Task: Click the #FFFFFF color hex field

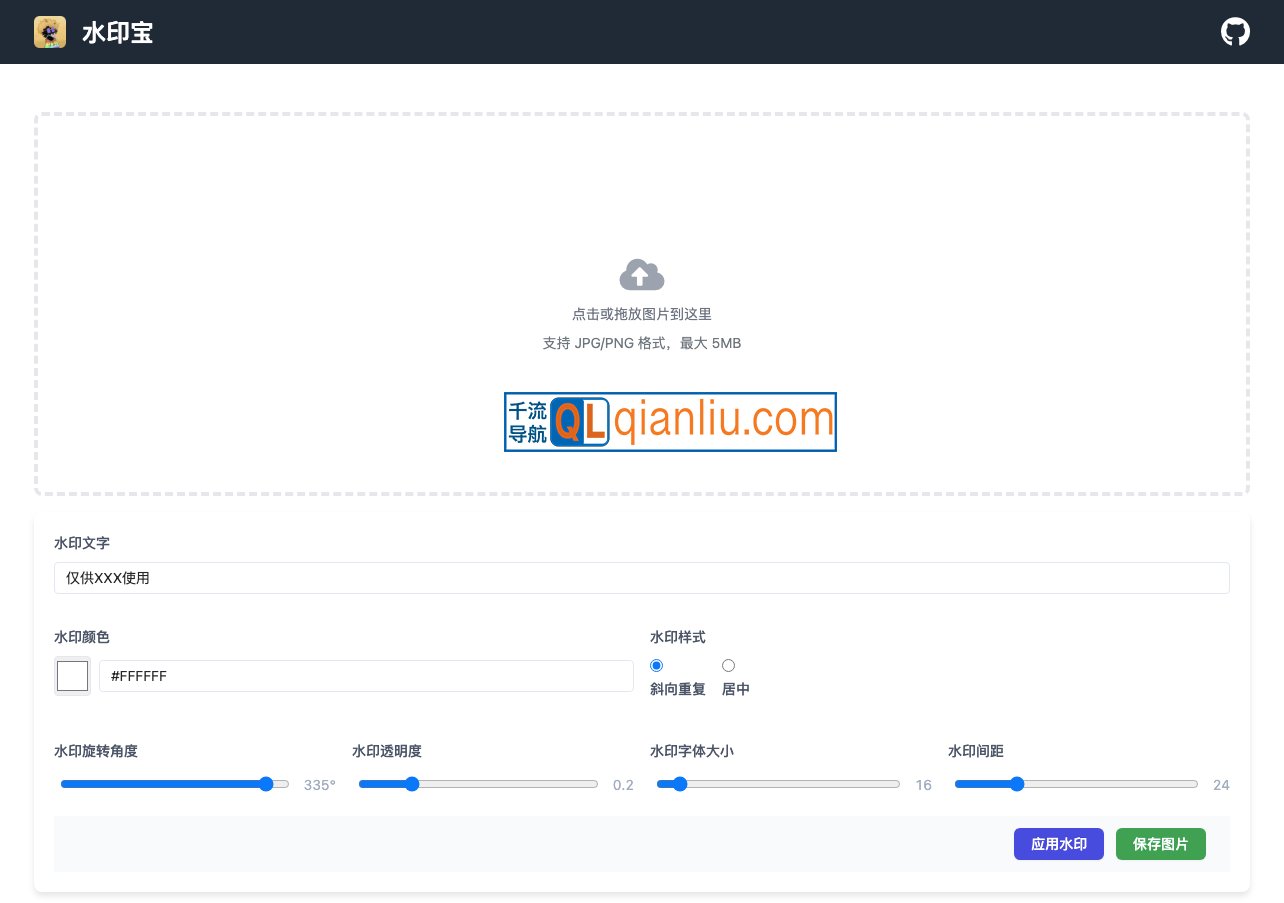Action: pyautogui.click(x=366, y=676)
